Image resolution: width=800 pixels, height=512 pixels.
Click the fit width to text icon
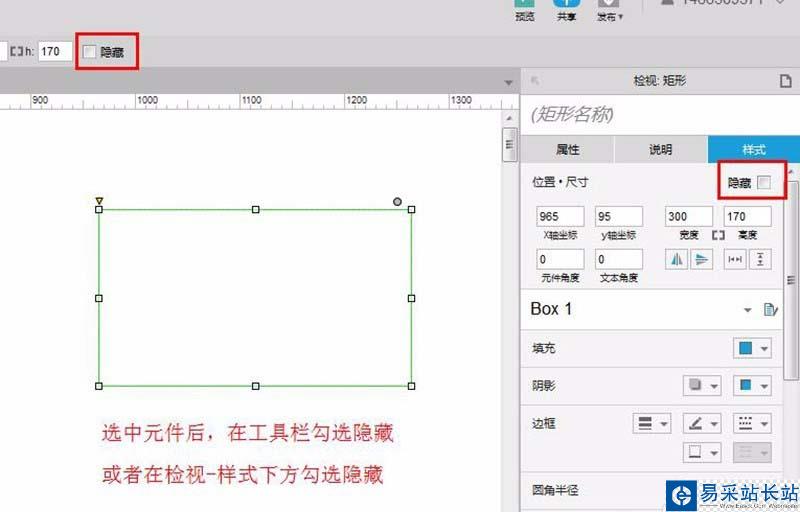[x=735, y=259]
